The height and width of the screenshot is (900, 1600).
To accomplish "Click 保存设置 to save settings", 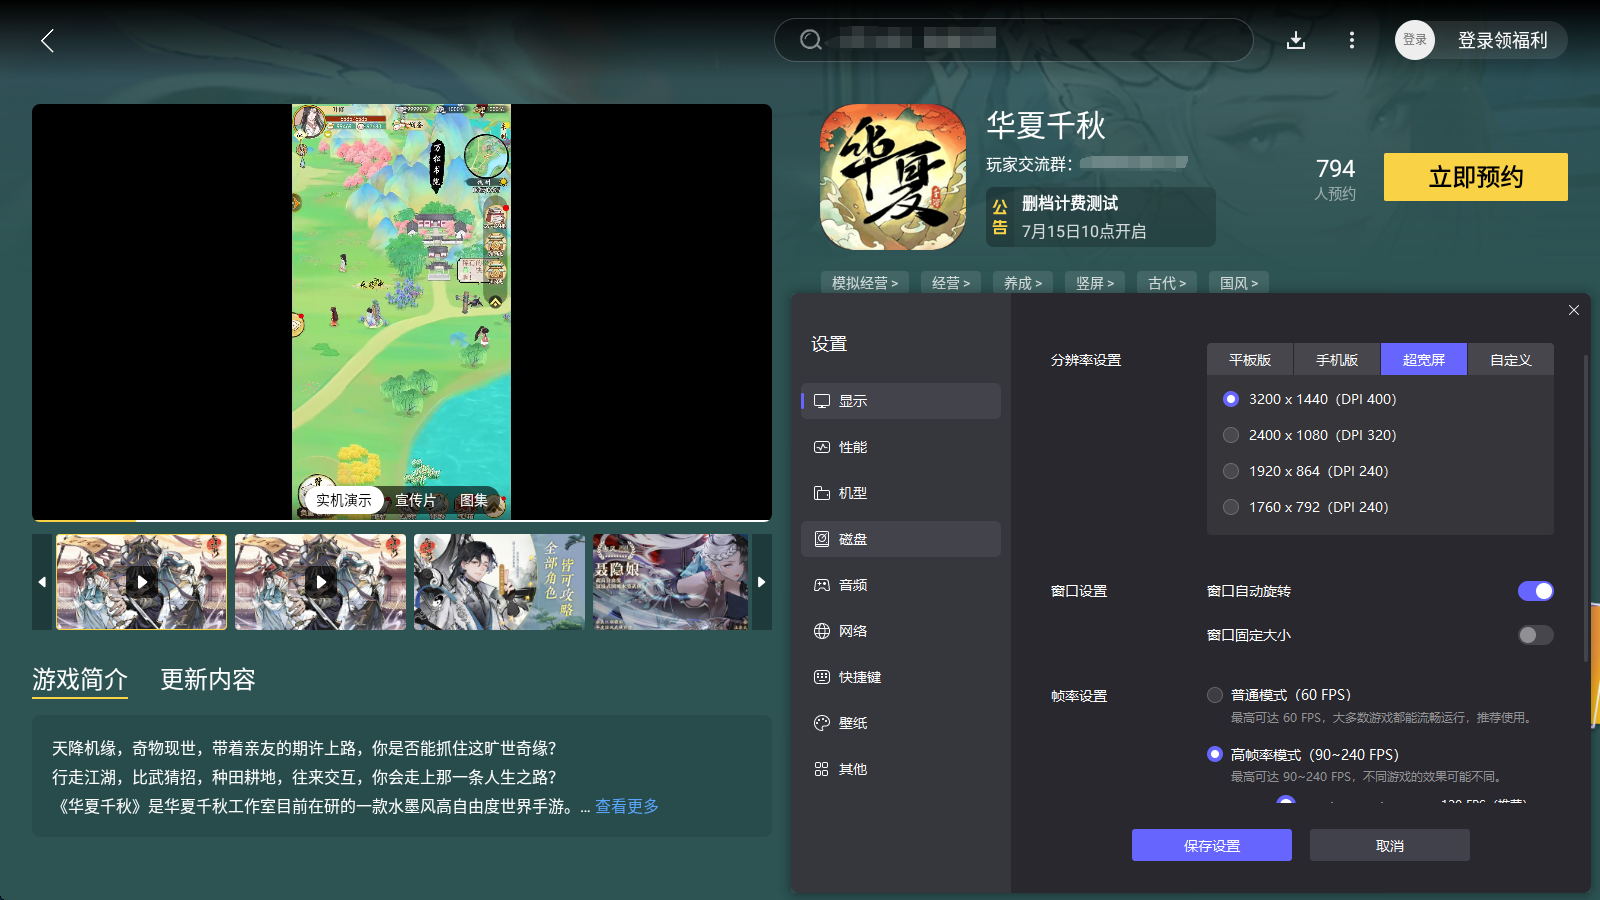I will (x=1212, y=845).
